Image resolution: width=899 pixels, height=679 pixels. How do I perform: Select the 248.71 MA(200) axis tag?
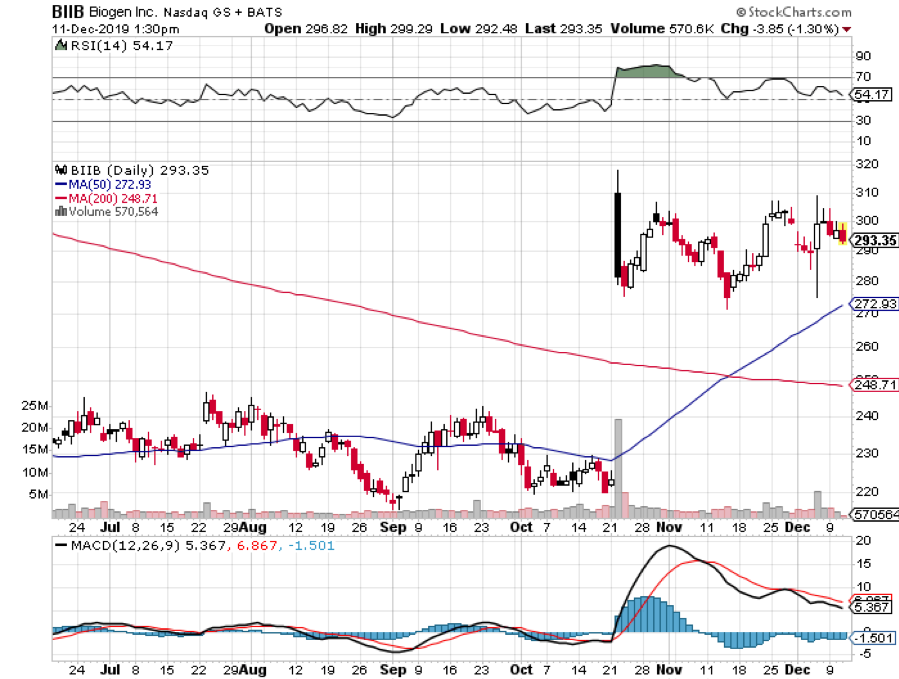tap(871, 384)
